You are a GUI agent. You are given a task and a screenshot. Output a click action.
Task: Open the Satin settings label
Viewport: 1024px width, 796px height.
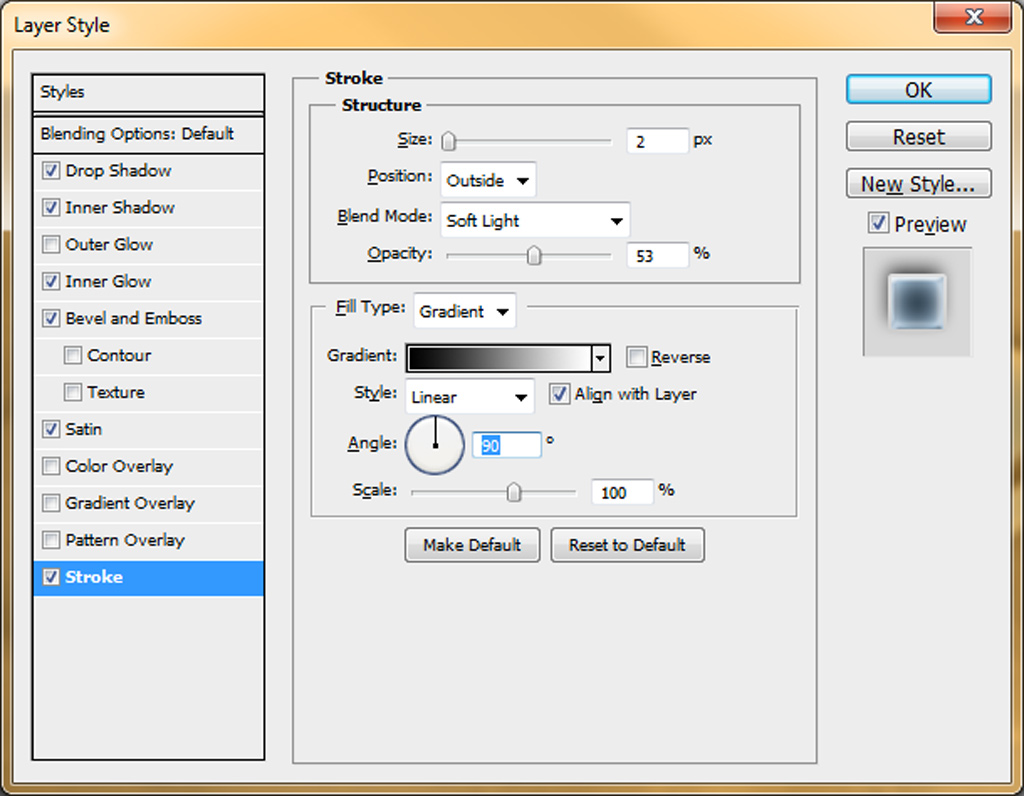coord(84,429)
